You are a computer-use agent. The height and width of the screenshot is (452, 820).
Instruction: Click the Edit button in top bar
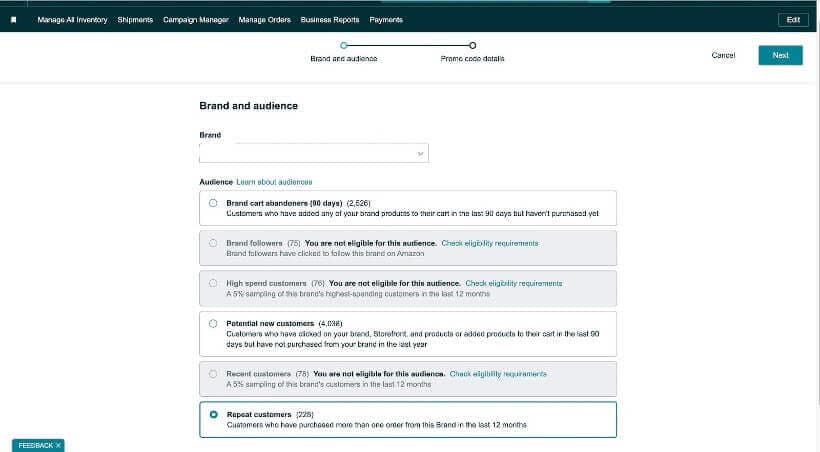point(793,20)
